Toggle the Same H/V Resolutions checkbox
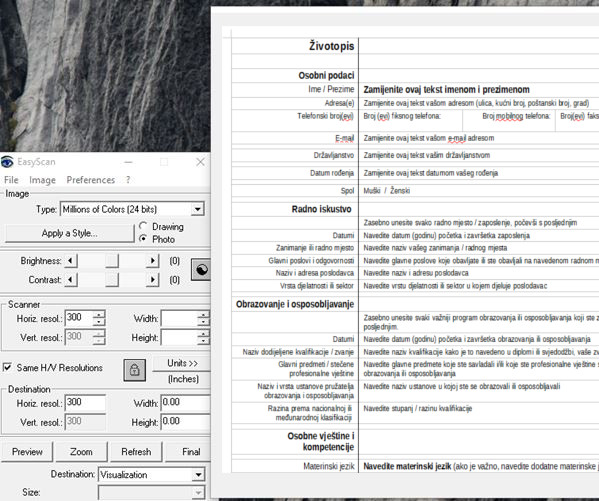 coord(7,367)
